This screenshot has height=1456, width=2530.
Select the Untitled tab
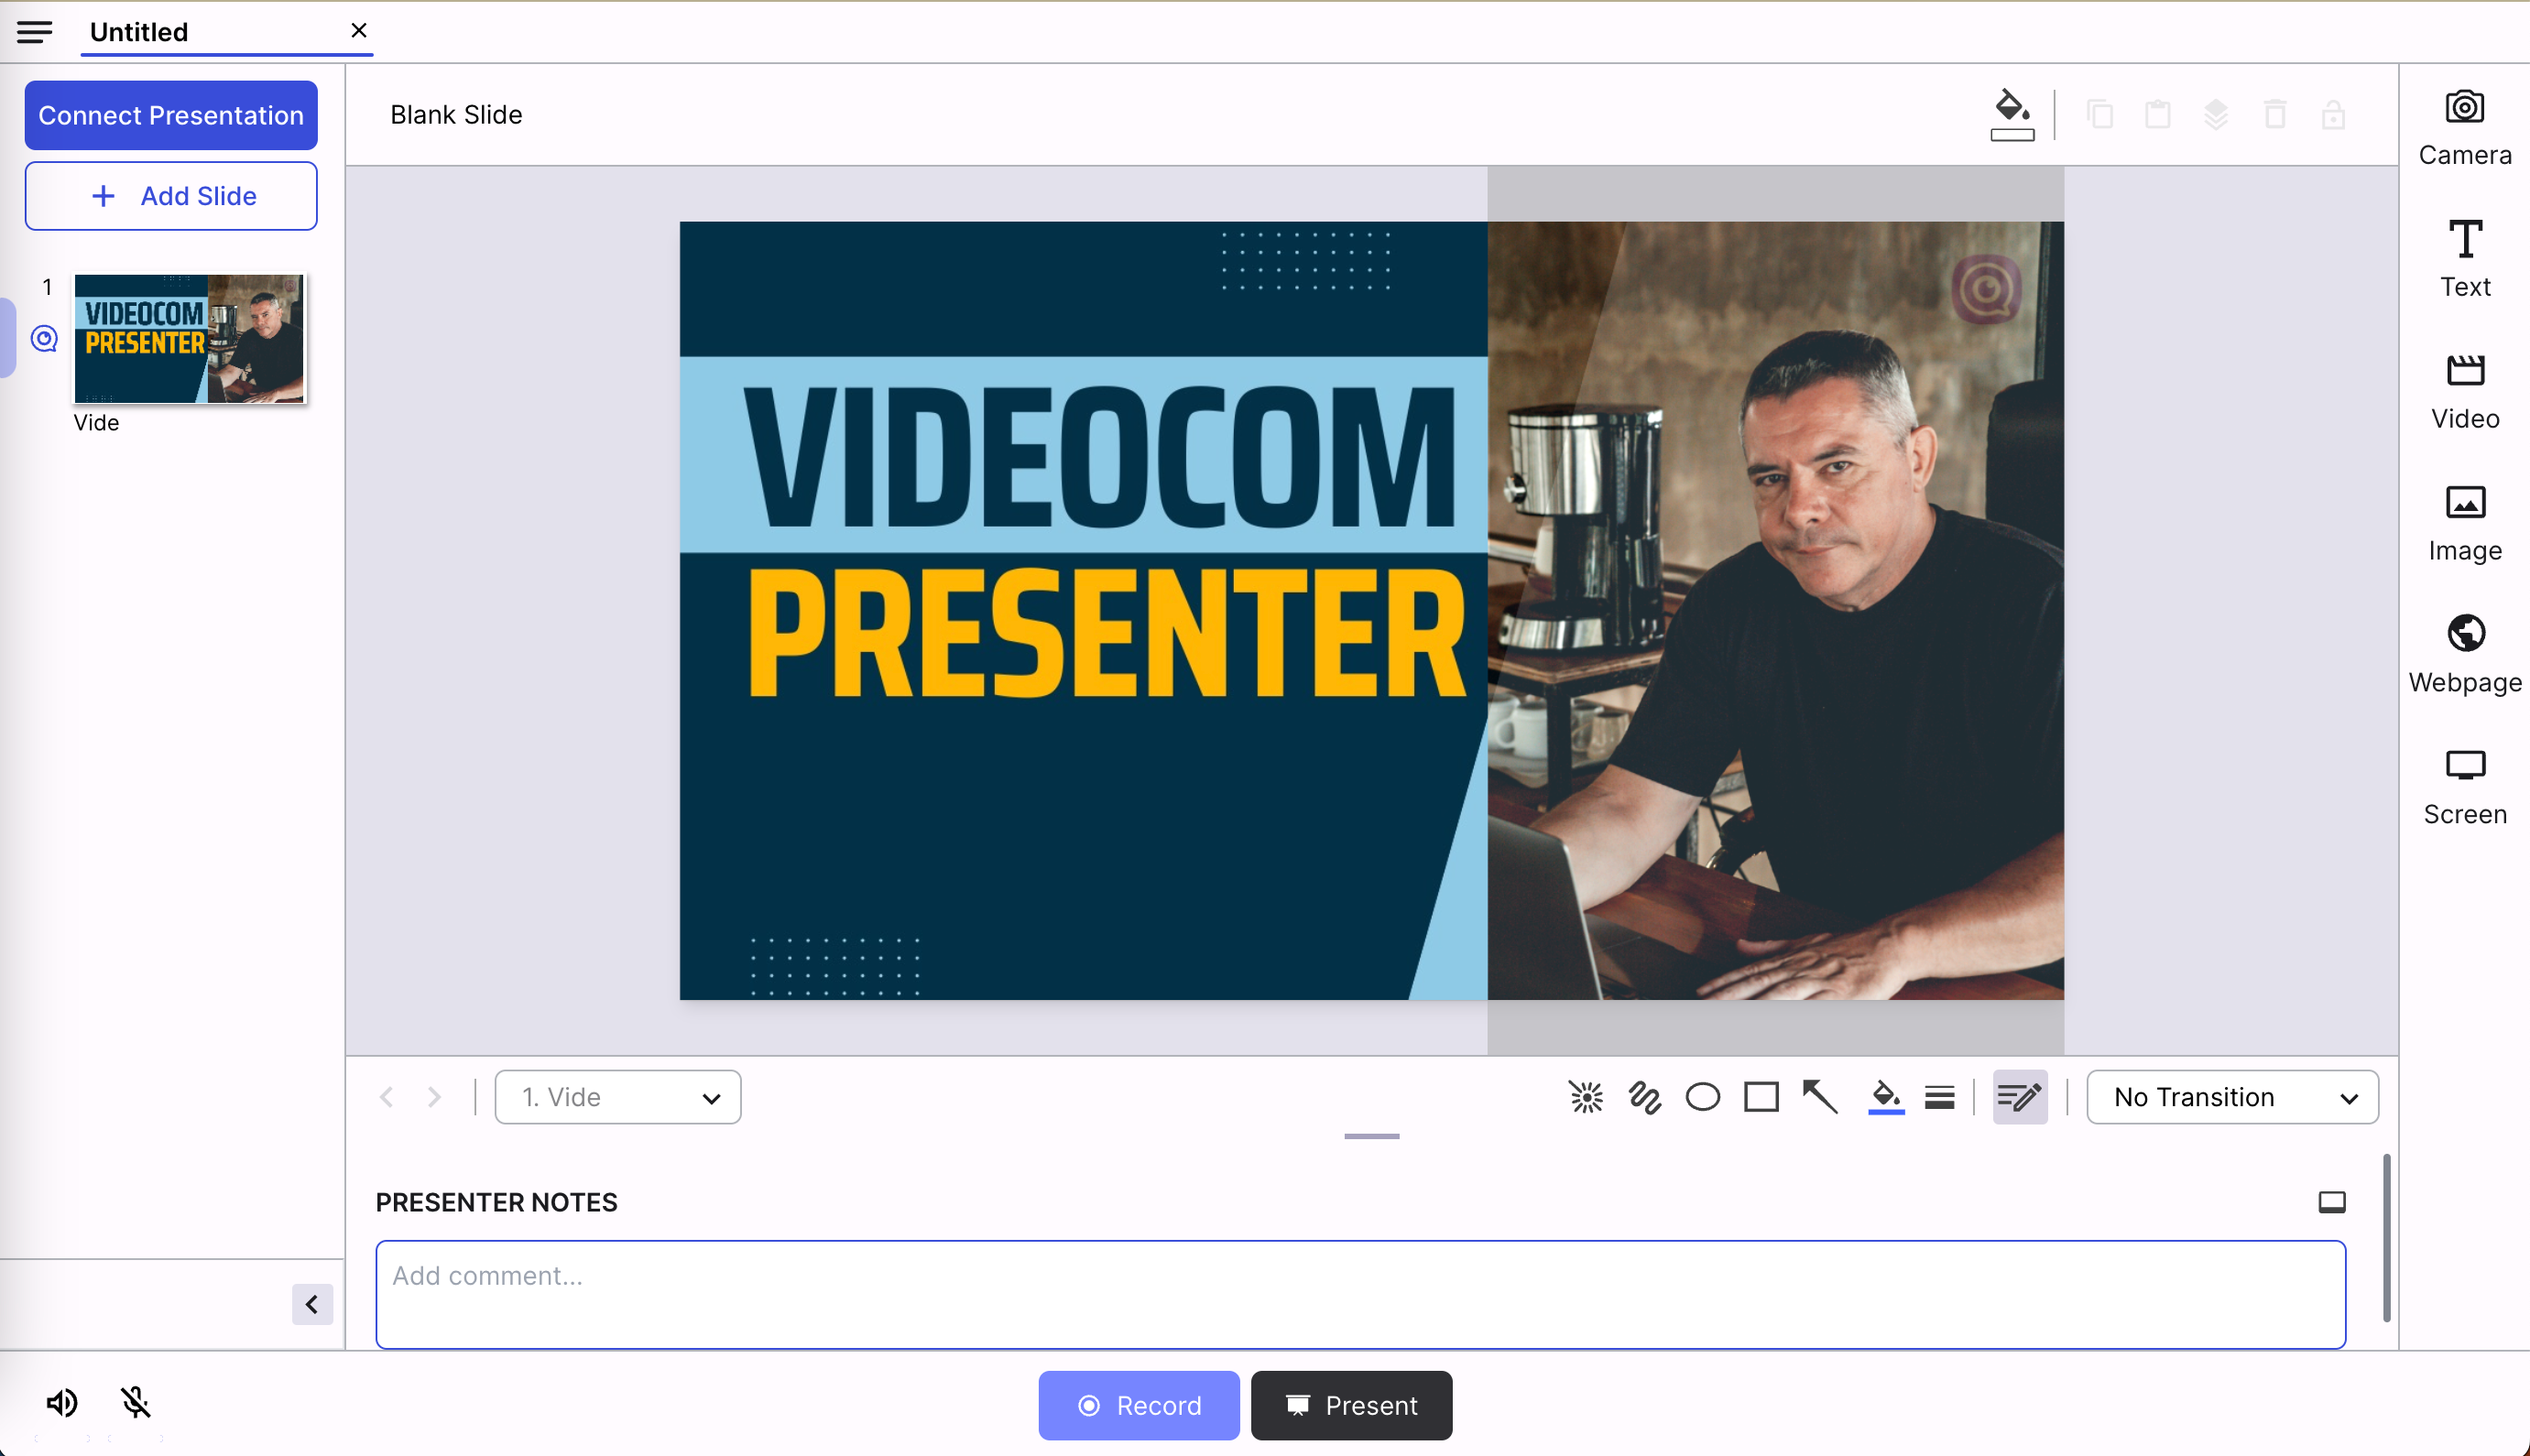[139, 32]
